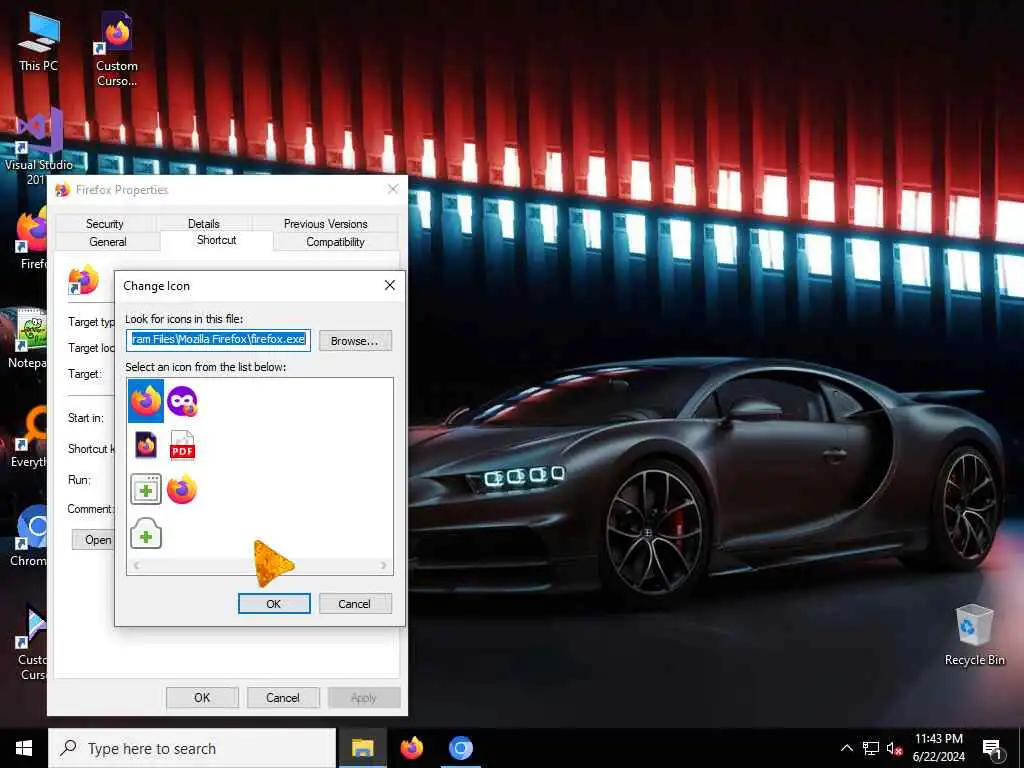Select the tab-shaped green plus icon
The height and width of the screenshot is (768, 1024).
146,534
